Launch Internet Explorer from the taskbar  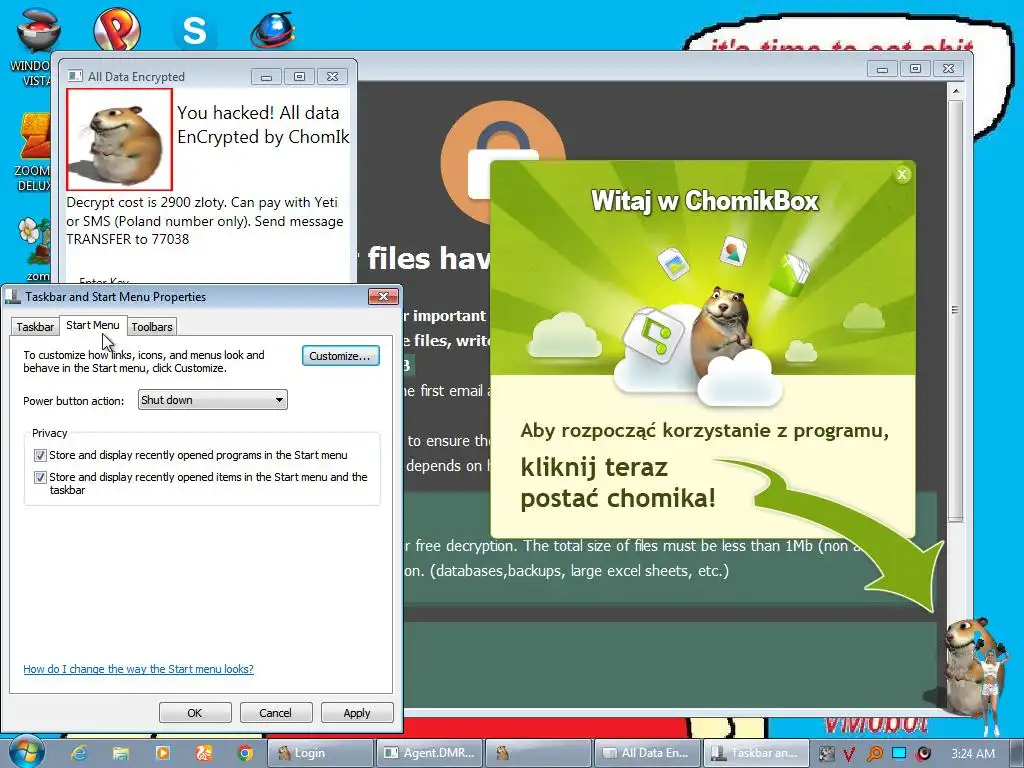coord(79,753)
